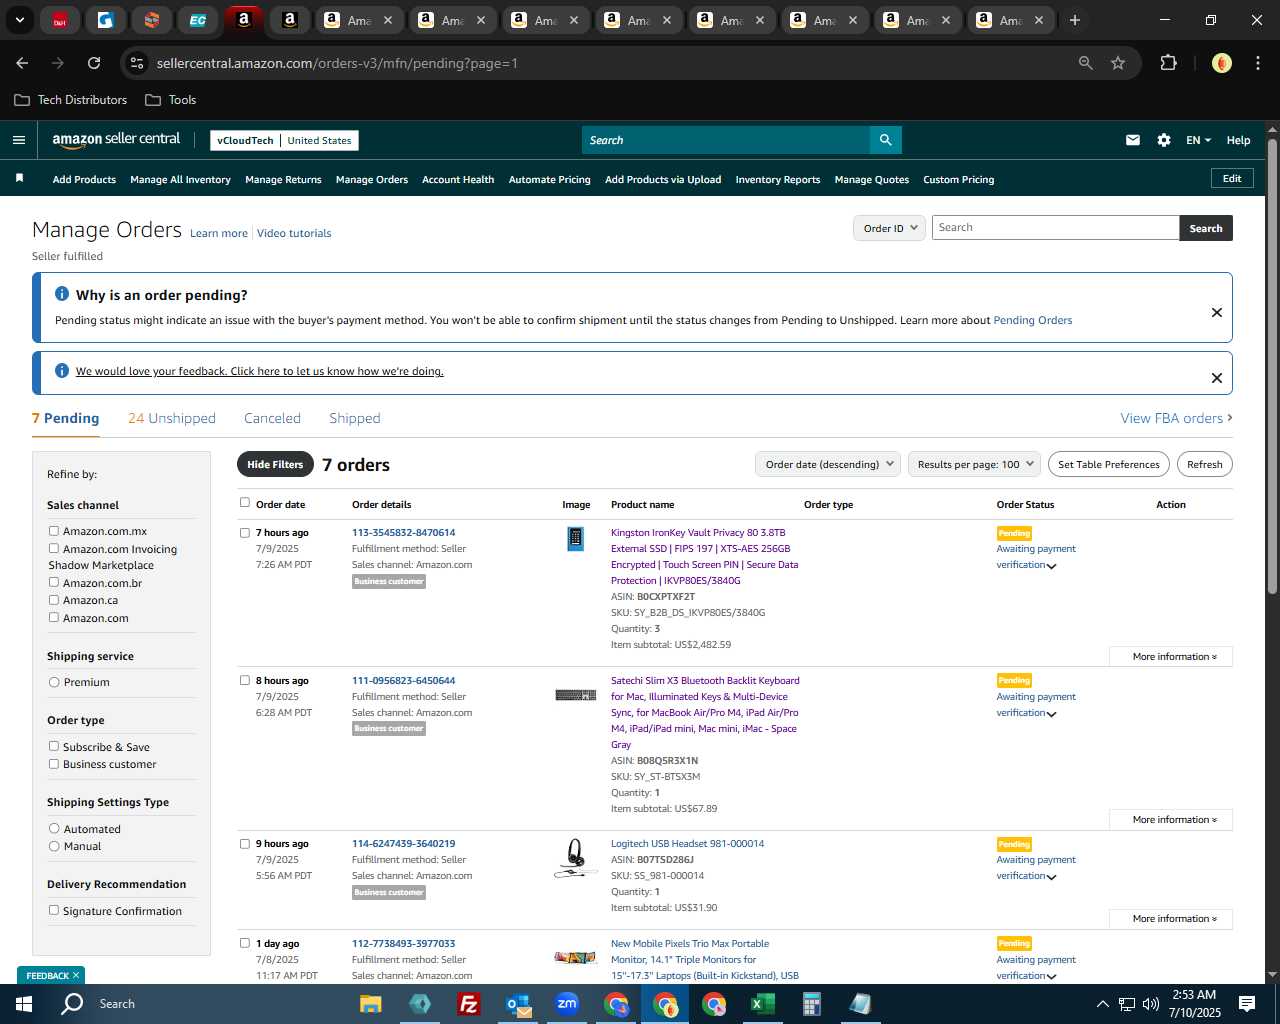The width and height of the screenshot is (1280, 1024).
Task: Reload the page with browser refresh
Action: coord(94,63)
